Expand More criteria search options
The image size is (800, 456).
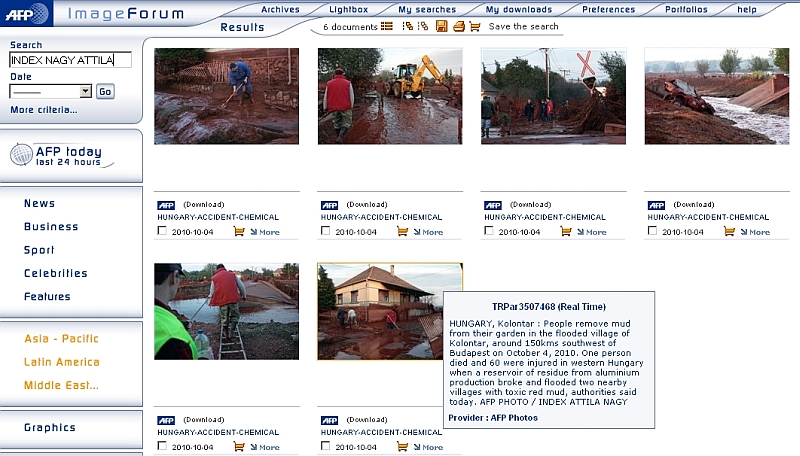pyautogui.click(x=44, y=110)
